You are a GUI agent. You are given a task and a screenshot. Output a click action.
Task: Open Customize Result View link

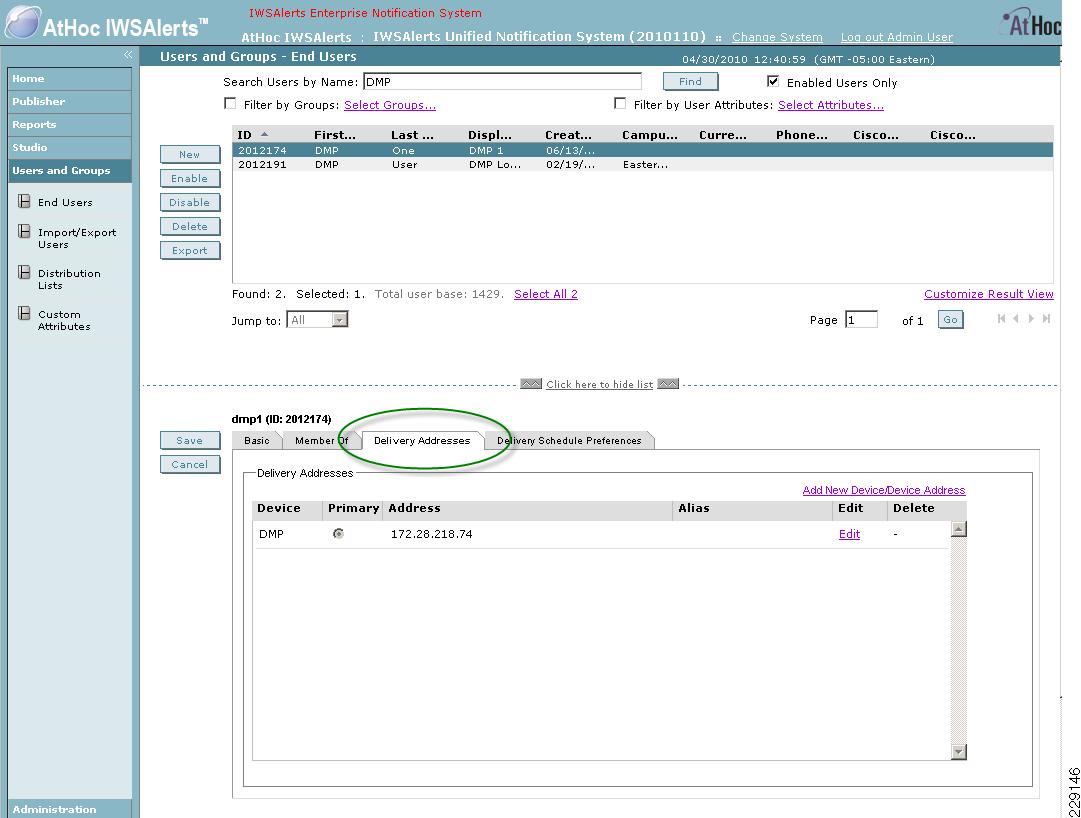[x=989, y=294]
